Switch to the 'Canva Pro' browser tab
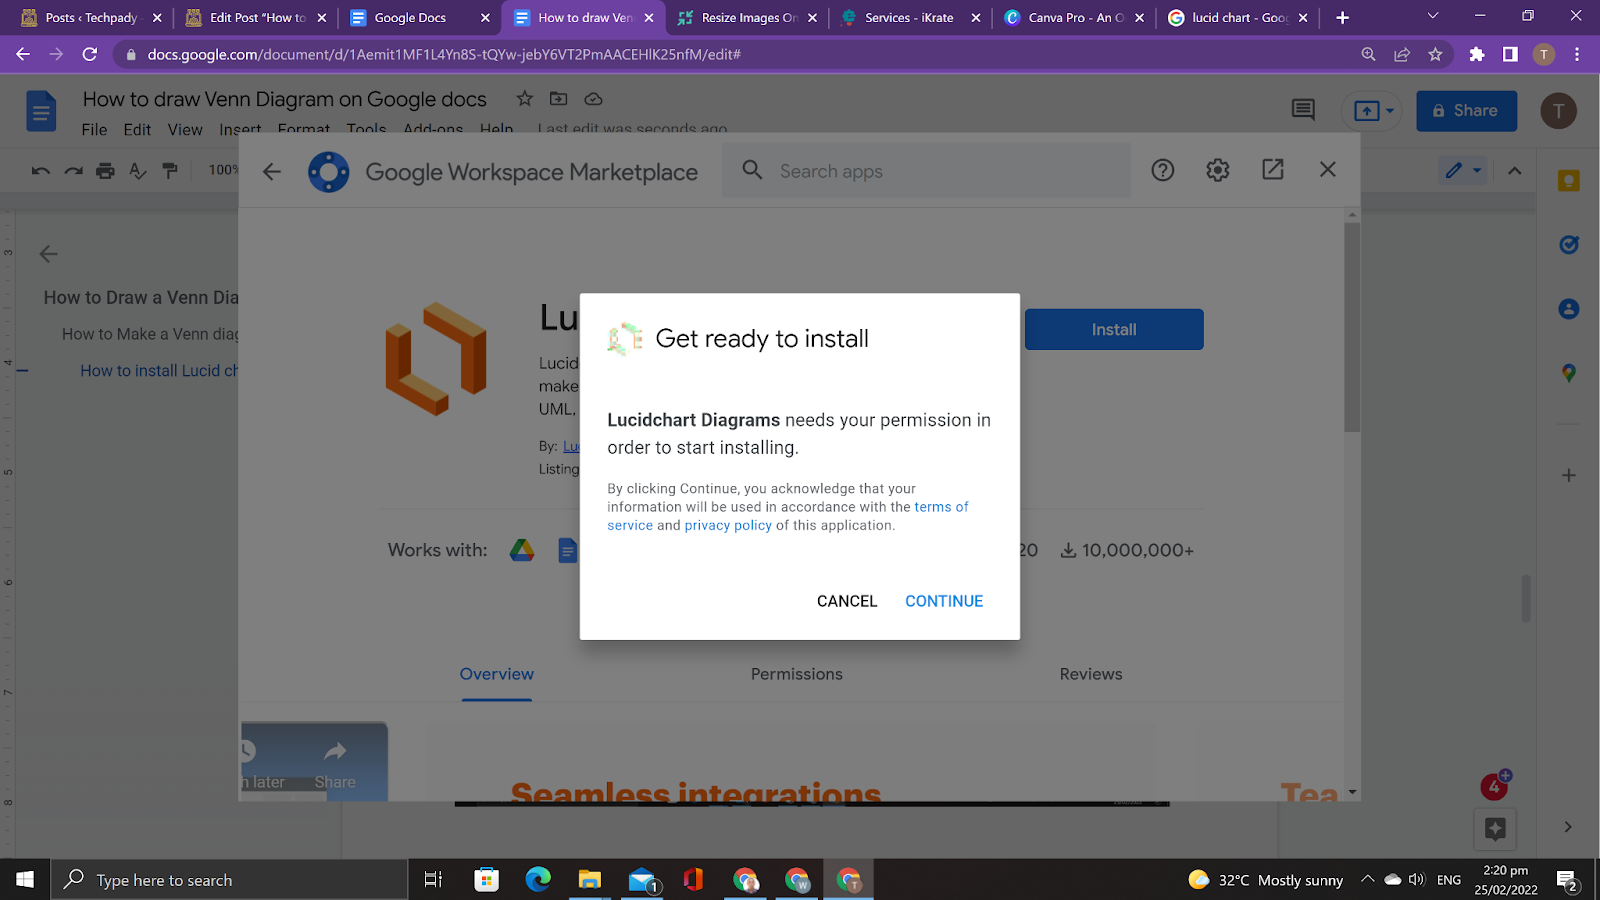This screenshot has width=1600, height=900. click(1074, 18)
